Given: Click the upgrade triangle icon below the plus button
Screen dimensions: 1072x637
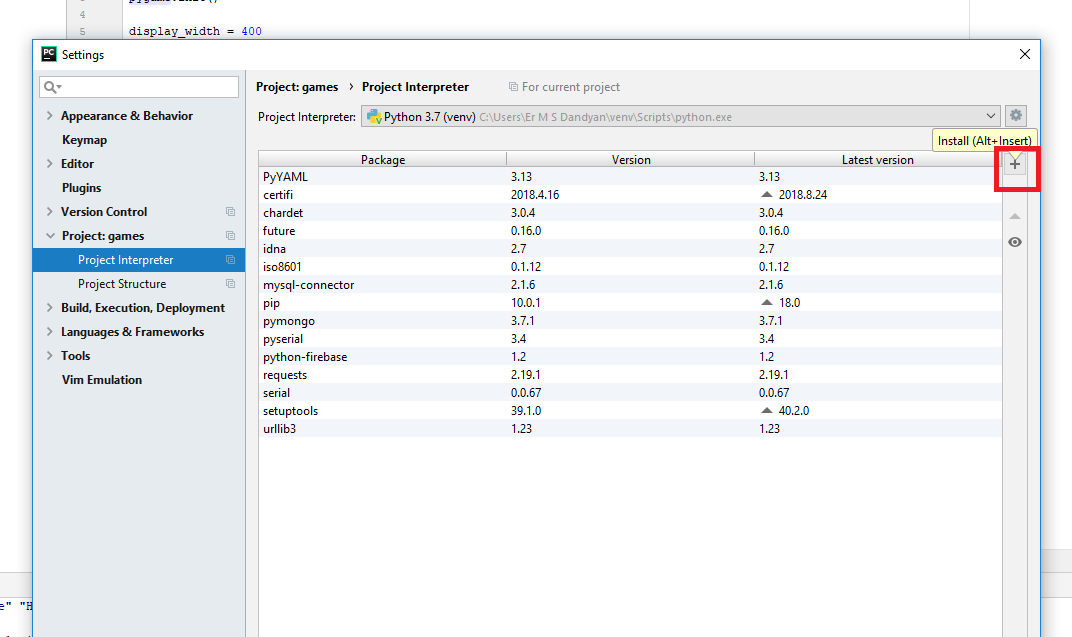Looking at the screenshot, I should click(x=1015, y=214).
